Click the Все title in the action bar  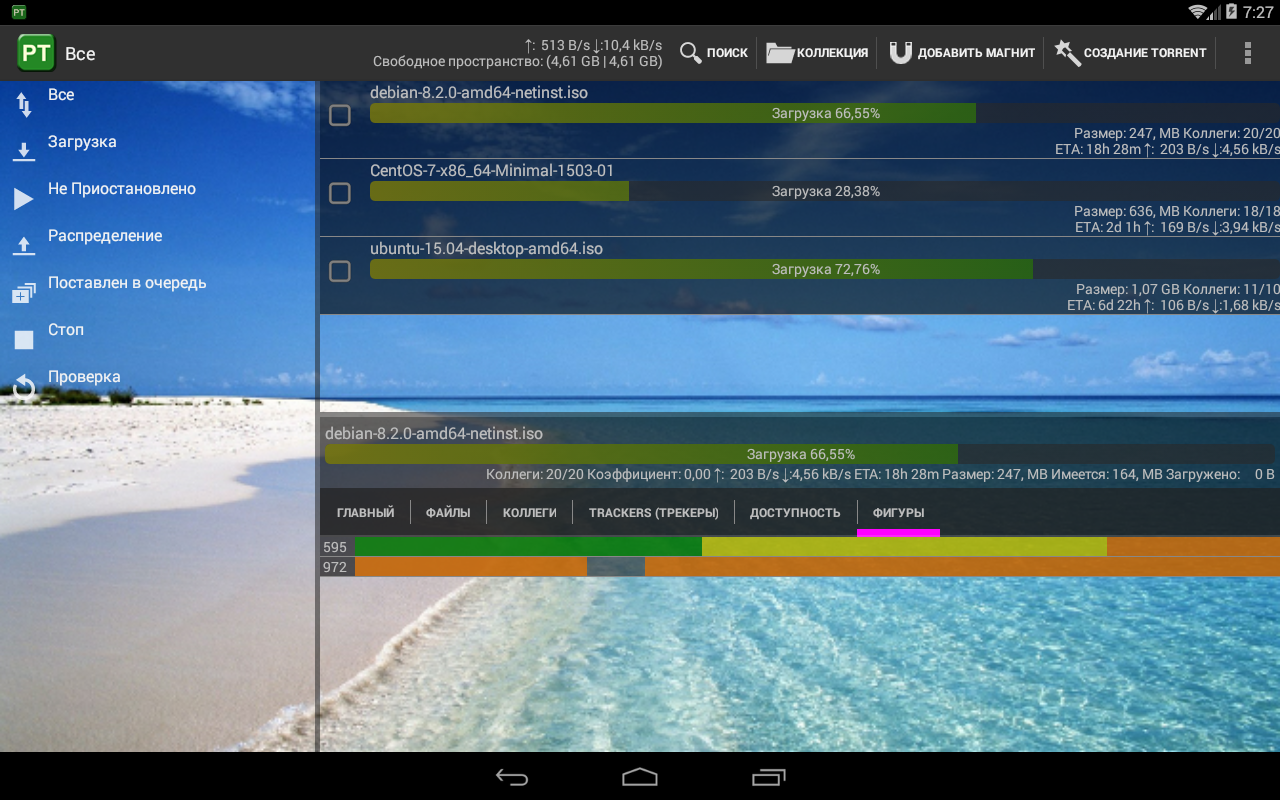pyautogui.click(x=80, y=54)
